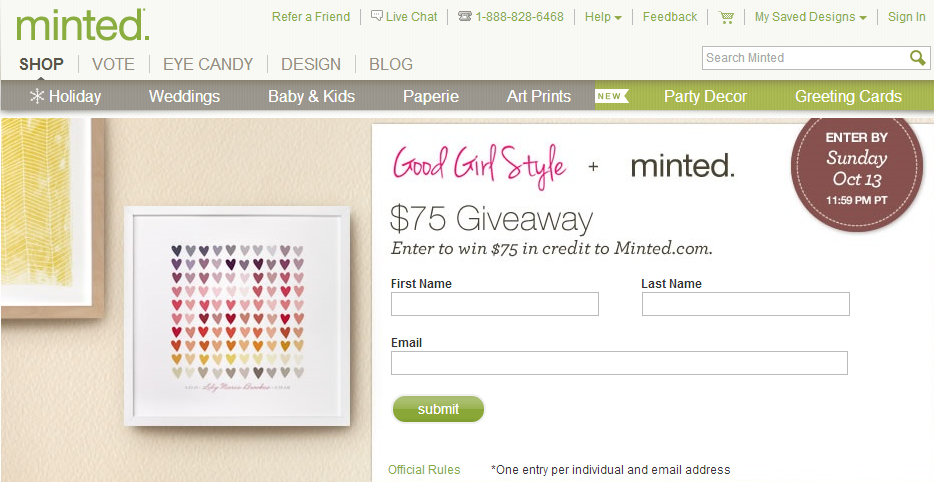Click the Live Chat speech bubble icon
The image size is (934, 482).
point(376,16)
